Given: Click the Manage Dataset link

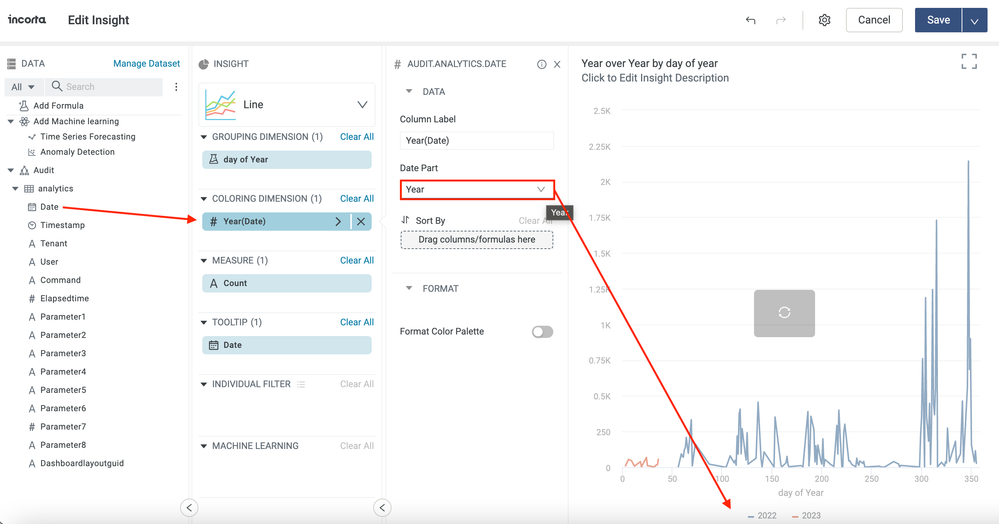Looking at the screenshot, I should click(146, 64).
